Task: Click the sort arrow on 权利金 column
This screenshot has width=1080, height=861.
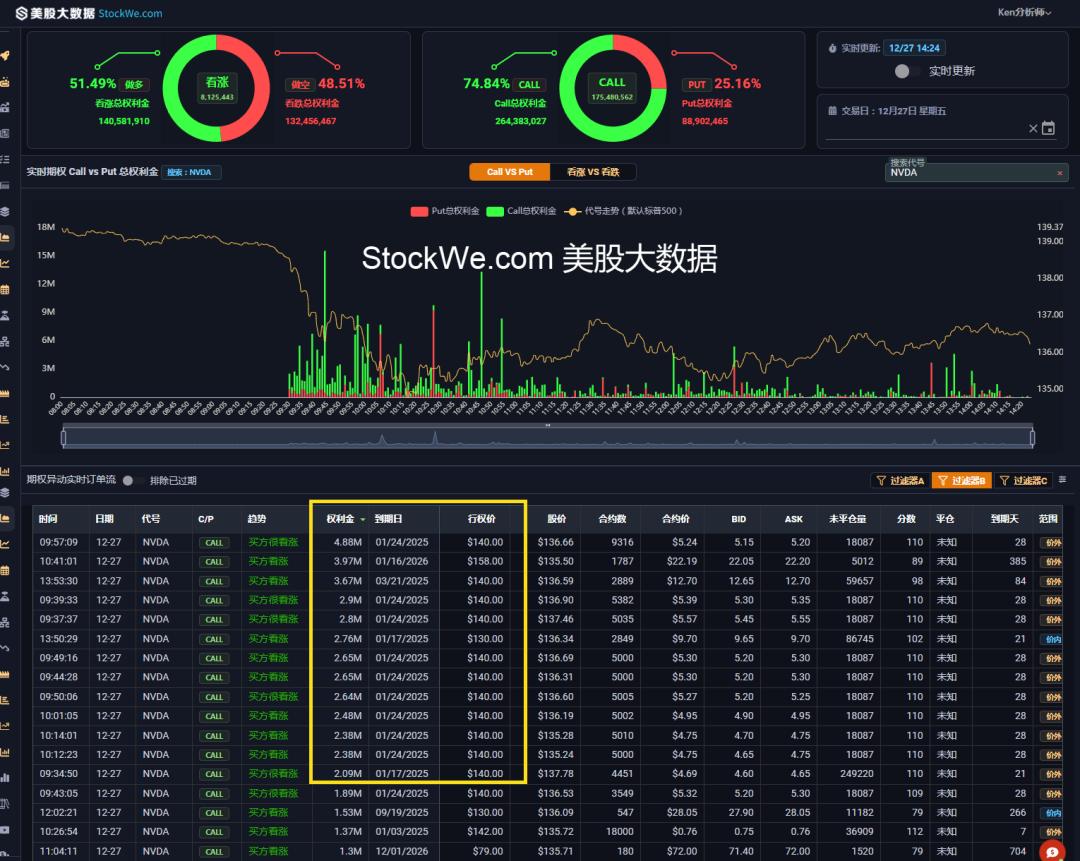Action: [x=362, y=519]
